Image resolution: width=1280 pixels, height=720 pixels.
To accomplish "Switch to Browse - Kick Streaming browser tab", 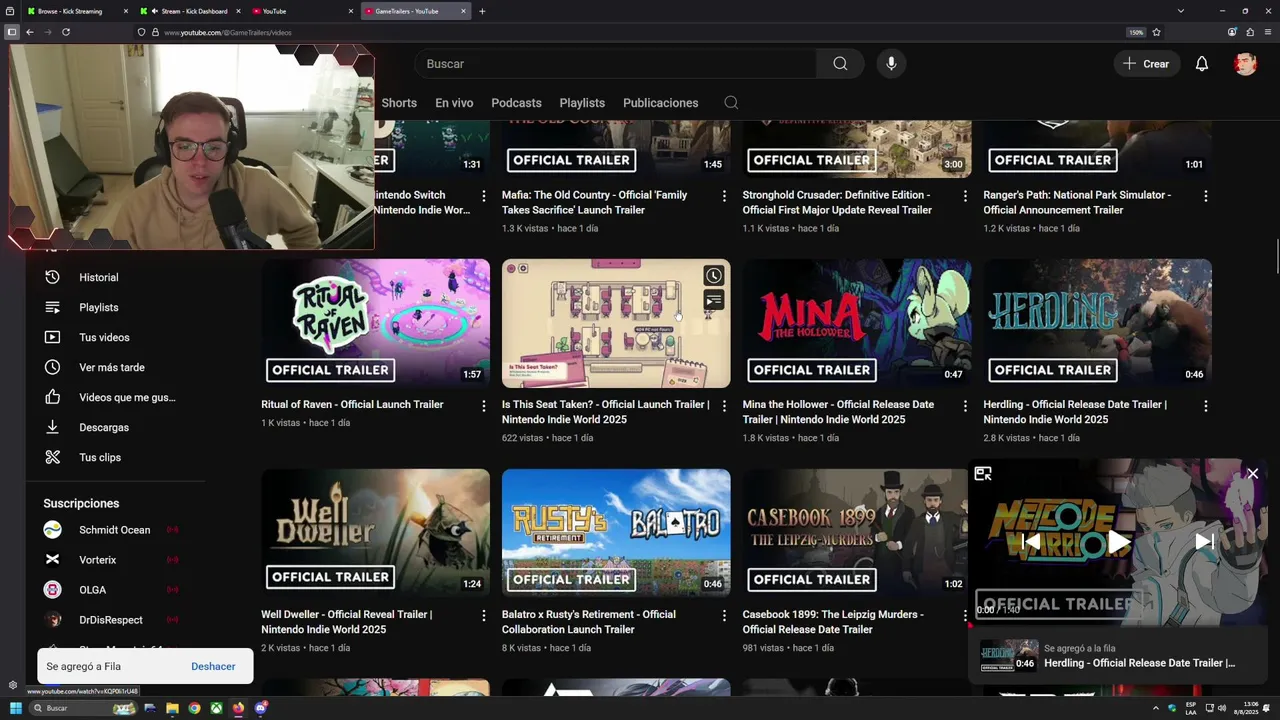I will pyautogui.click(x=76, y=11).
